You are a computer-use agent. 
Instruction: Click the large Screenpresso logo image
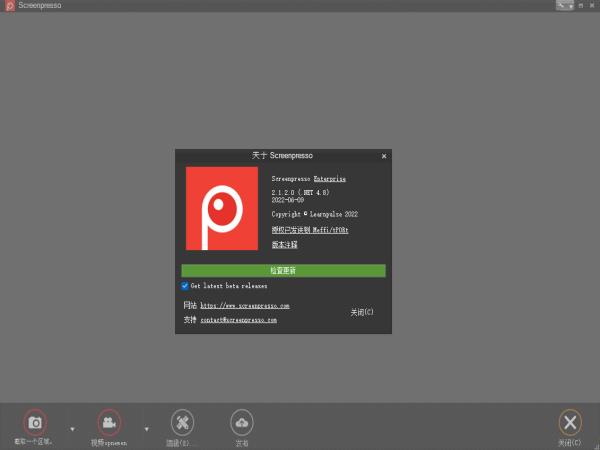pos(222,208)
